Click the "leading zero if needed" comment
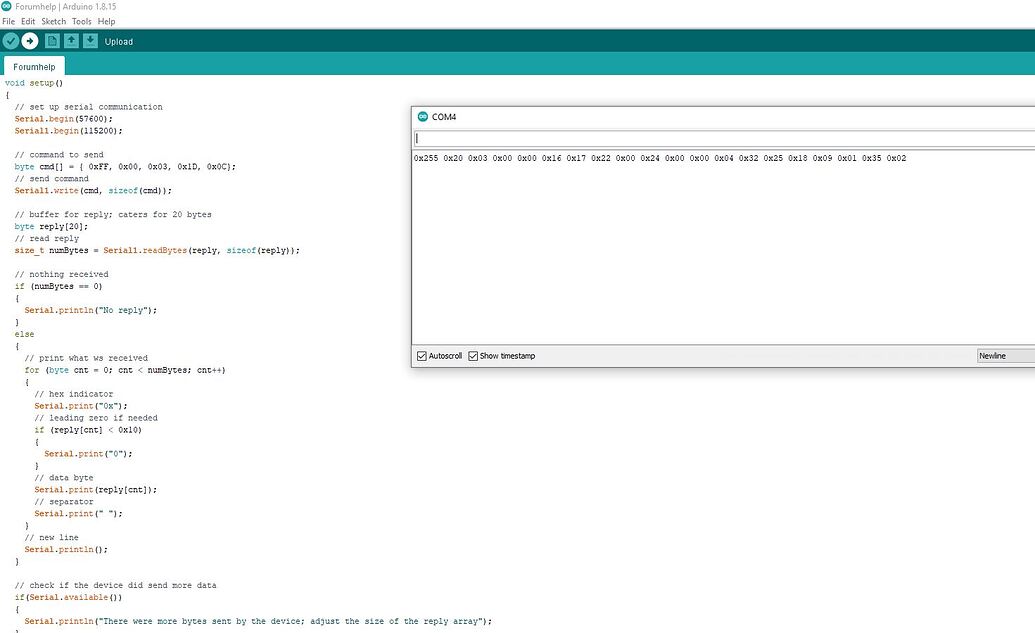 (96, 418)
